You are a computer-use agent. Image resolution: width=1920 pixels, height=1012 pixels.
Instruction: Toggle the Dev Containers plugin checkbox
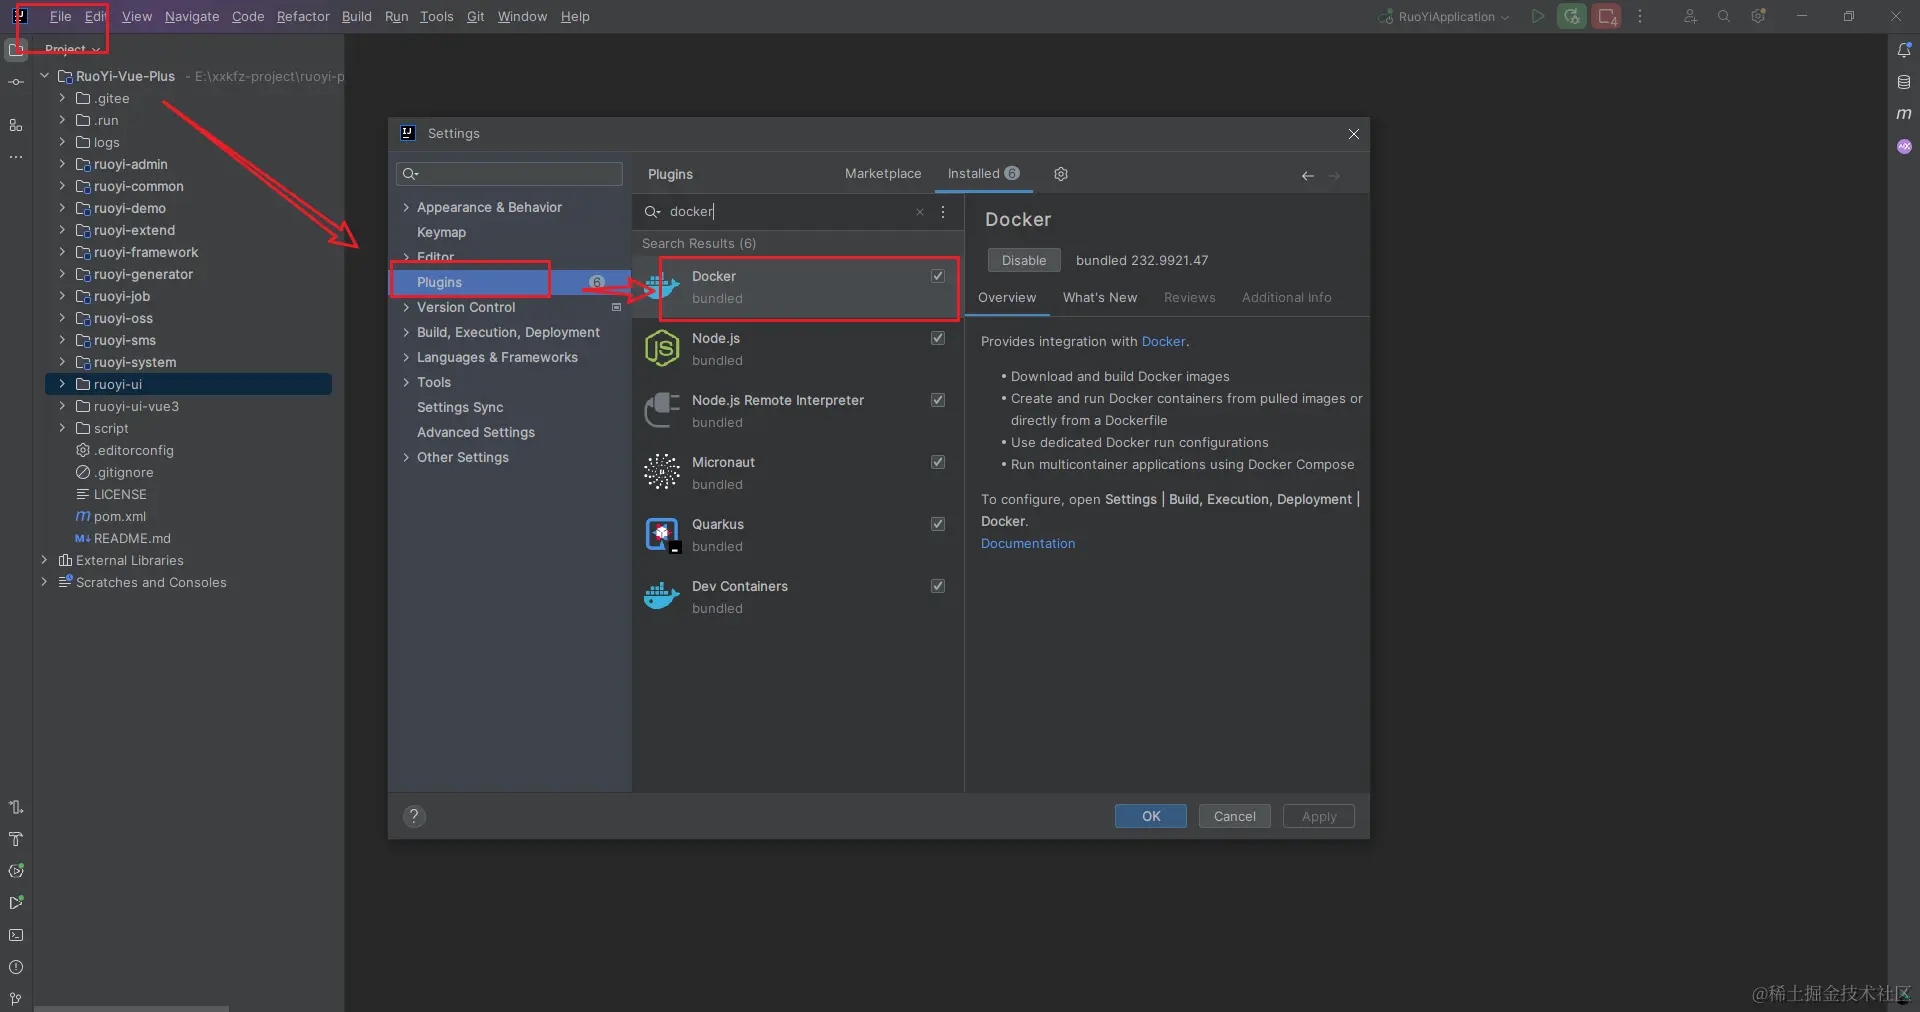tap(938, 586)
